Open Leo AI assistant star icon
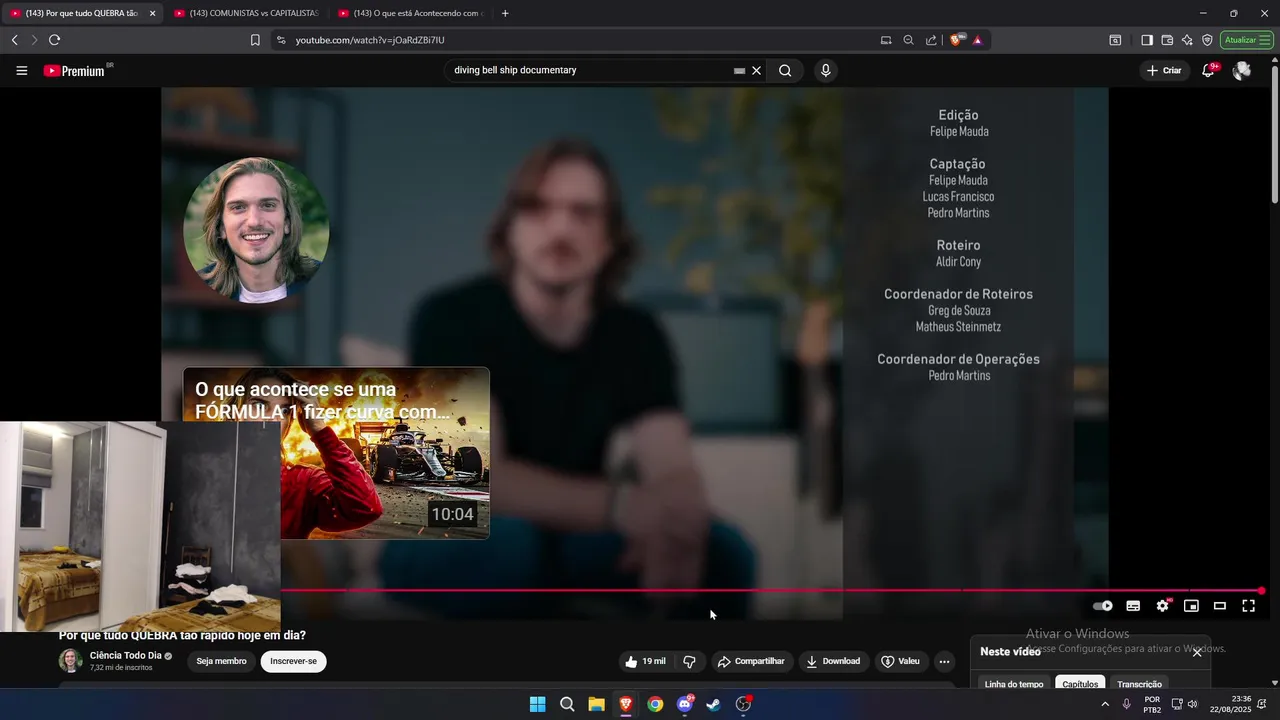 [x=1187, y=40]
